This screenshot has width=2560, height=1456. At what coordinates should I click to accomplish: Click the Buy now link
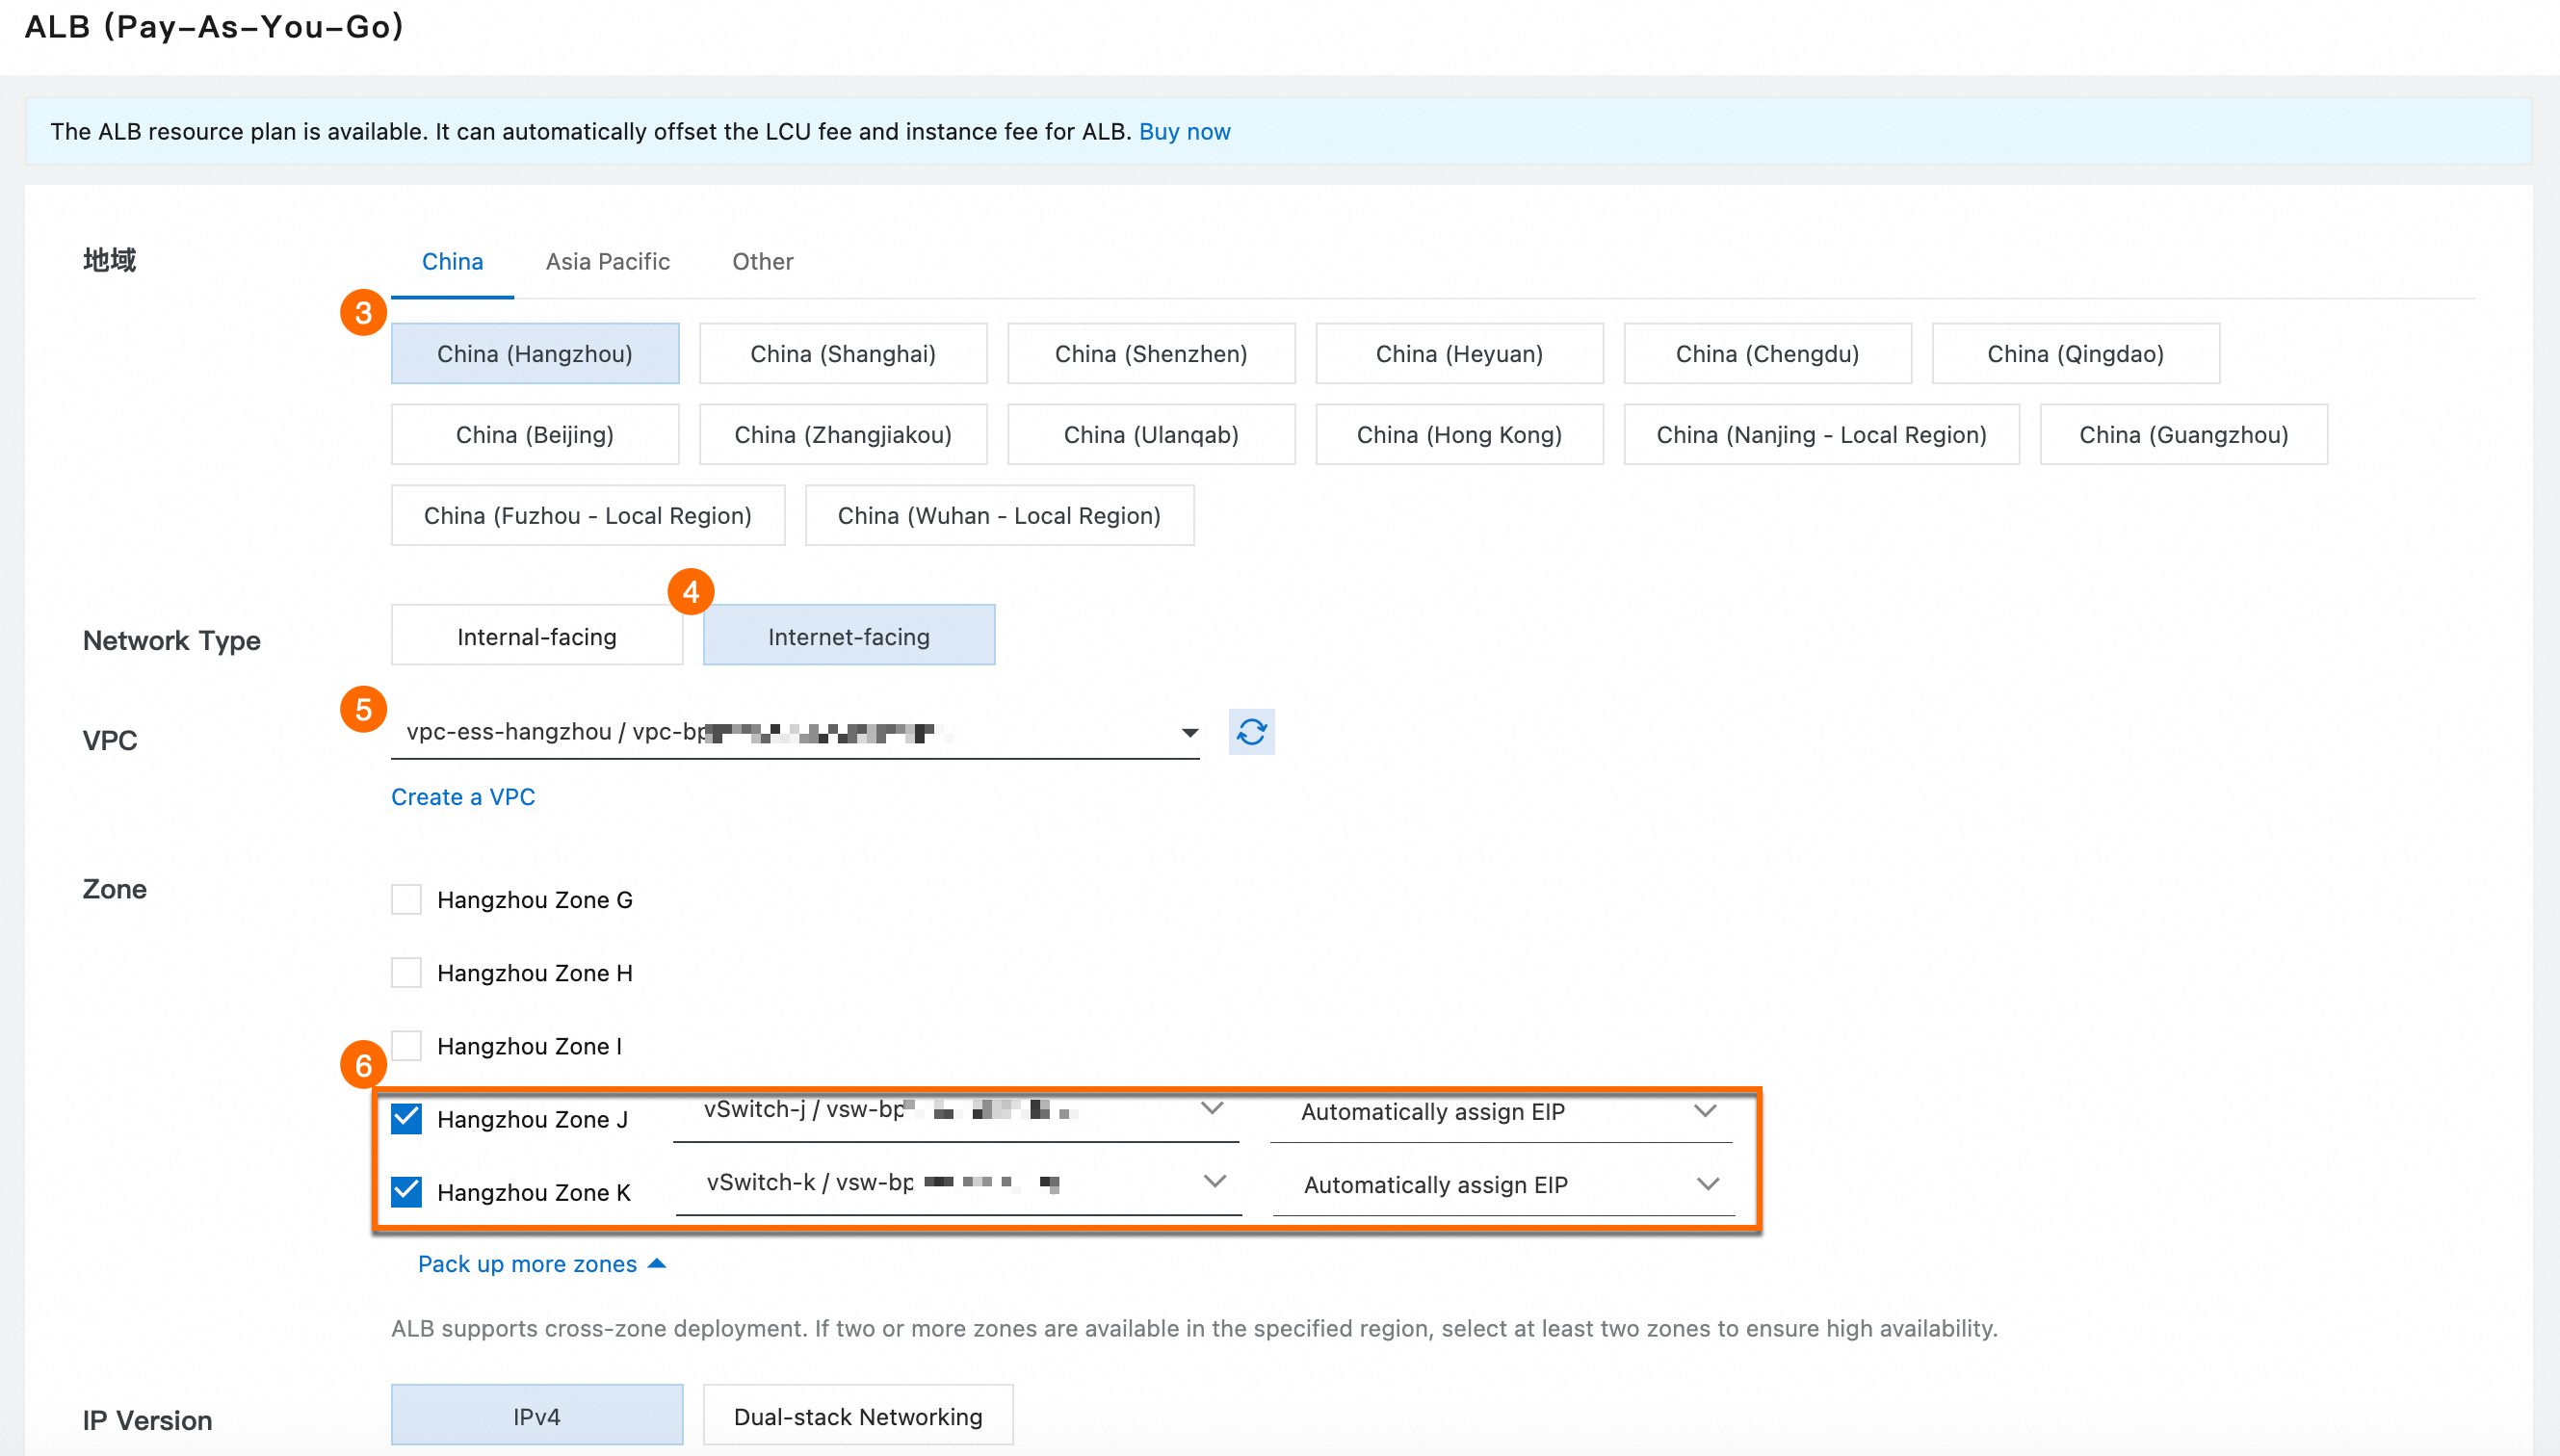[1184, 131]
